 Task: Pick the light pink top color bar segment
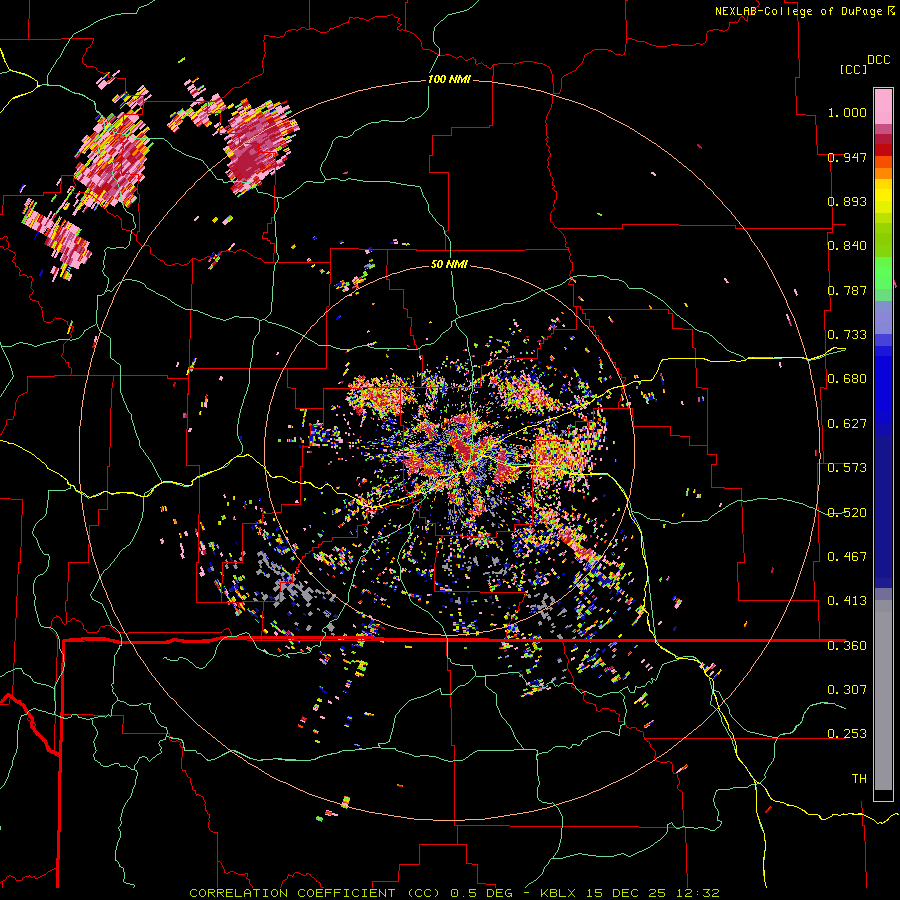(x=883, y=106)
